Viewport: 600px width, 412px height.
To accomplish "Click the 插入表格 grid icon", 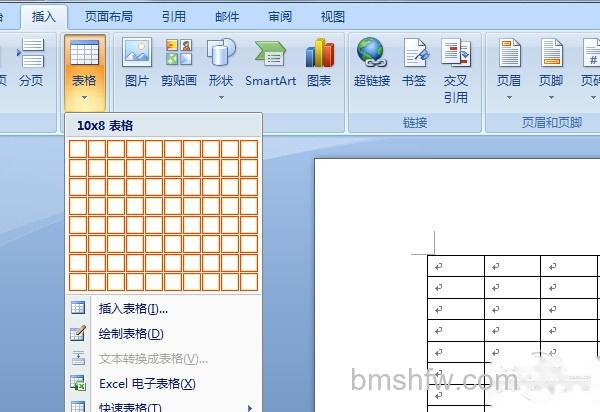I will pos(78,308).
